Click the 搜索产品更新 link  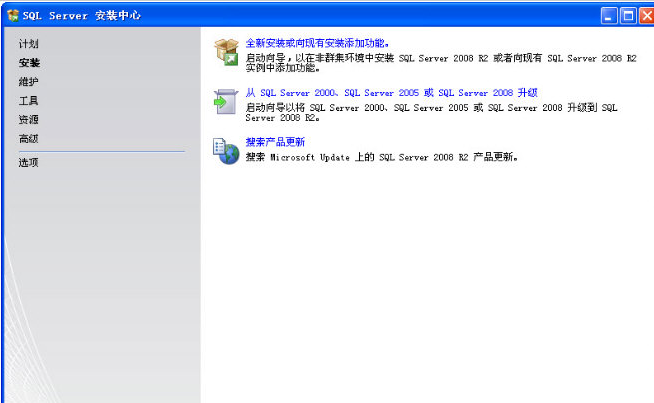275,142
